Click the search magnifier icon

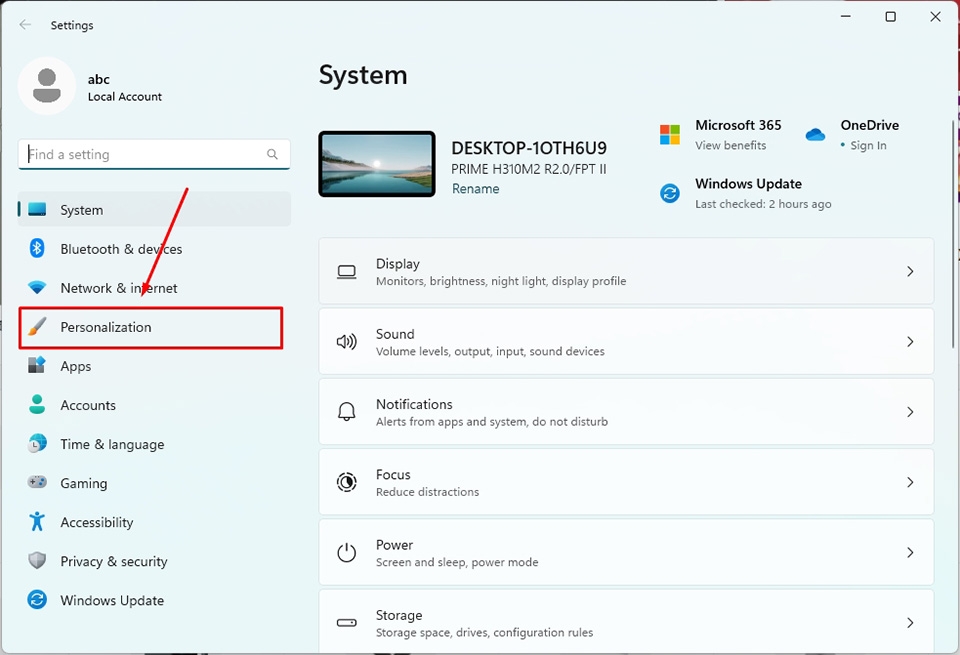[272, 154]
